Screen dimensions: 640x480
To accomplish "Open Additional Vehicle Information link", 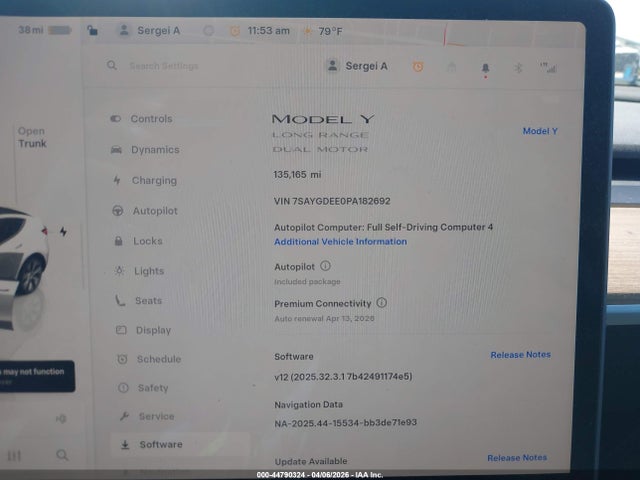I will coord(340,242).
